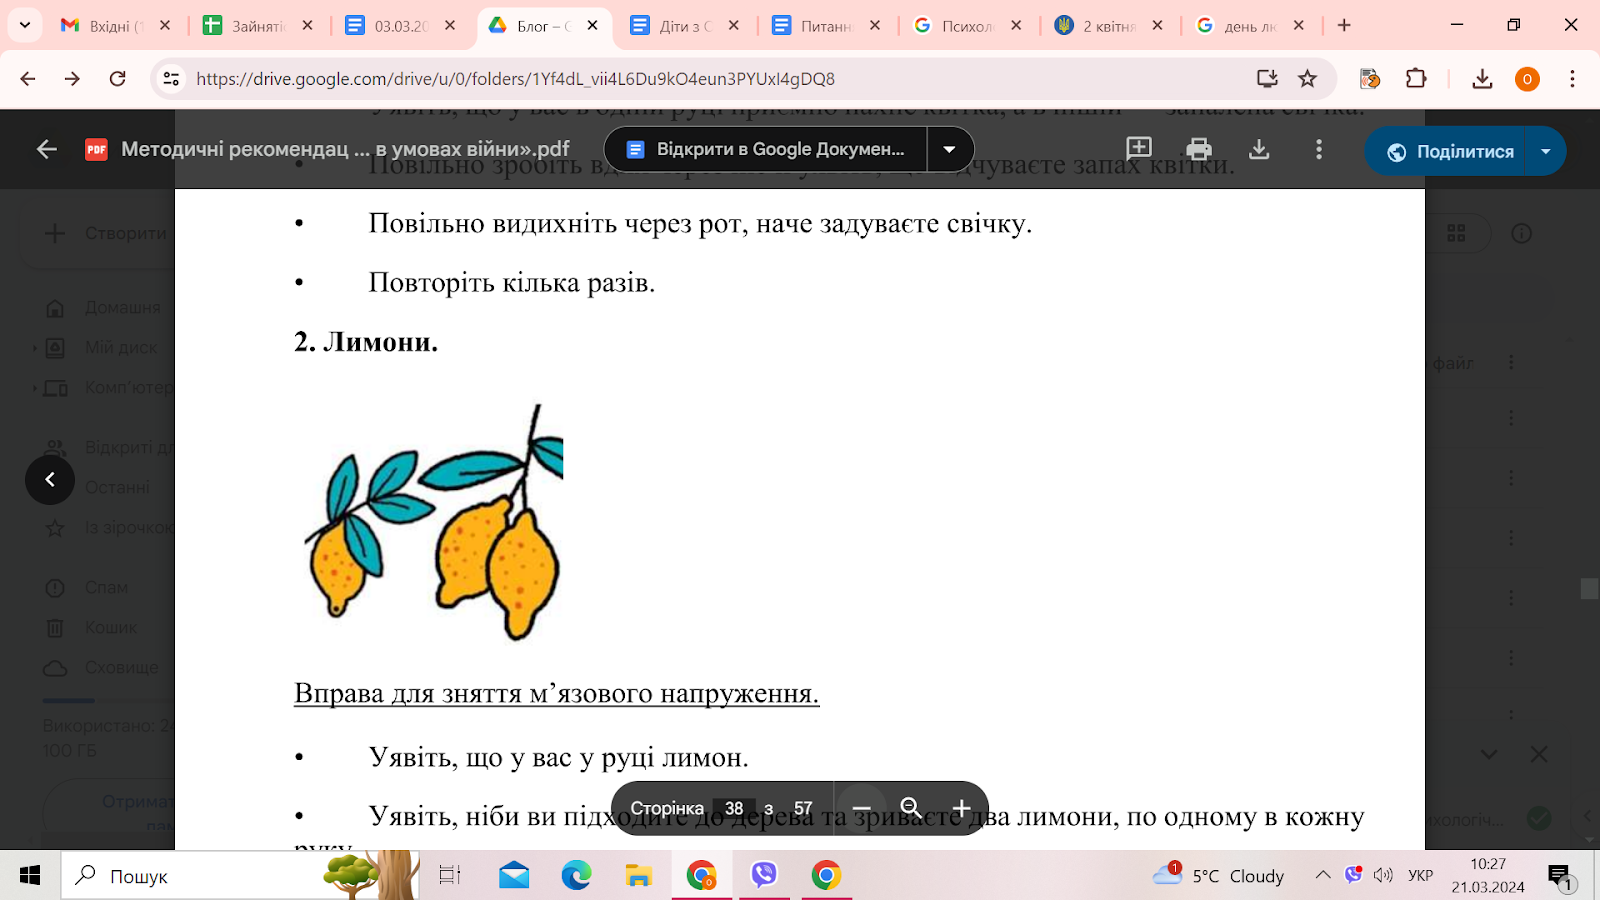Switch to Діти з document tab
Image resolution: width=1600 pixels, height=900 pixels.
click(x=685, y=26)
